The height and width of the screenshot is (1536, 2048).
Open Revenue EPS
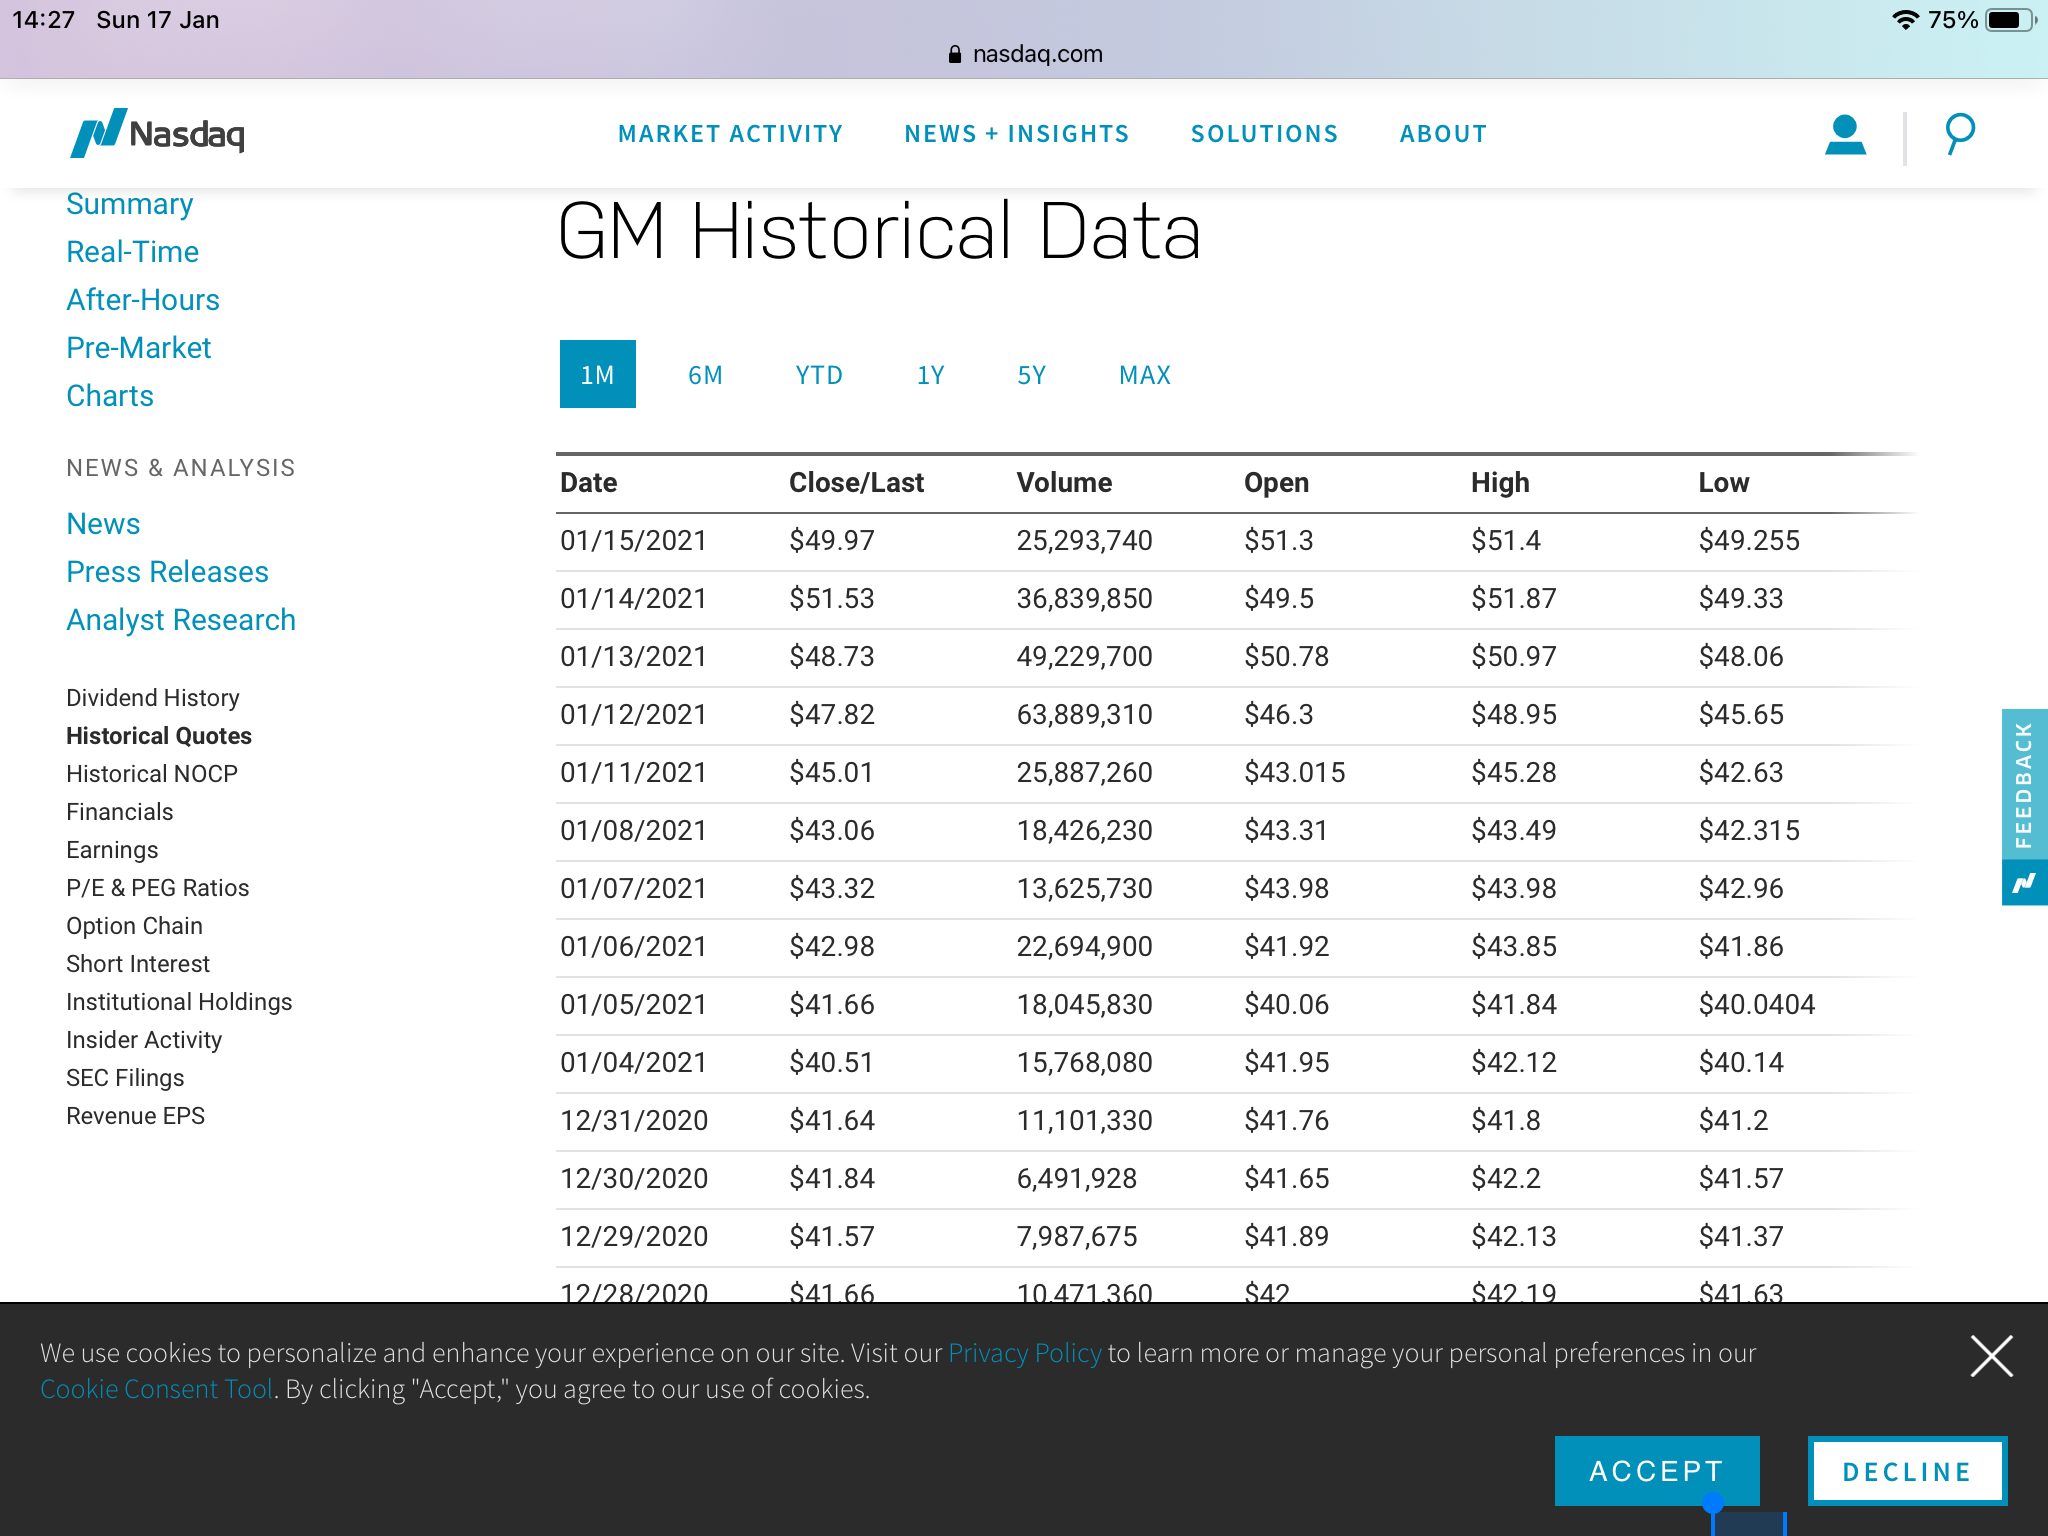pos(136,1116)
